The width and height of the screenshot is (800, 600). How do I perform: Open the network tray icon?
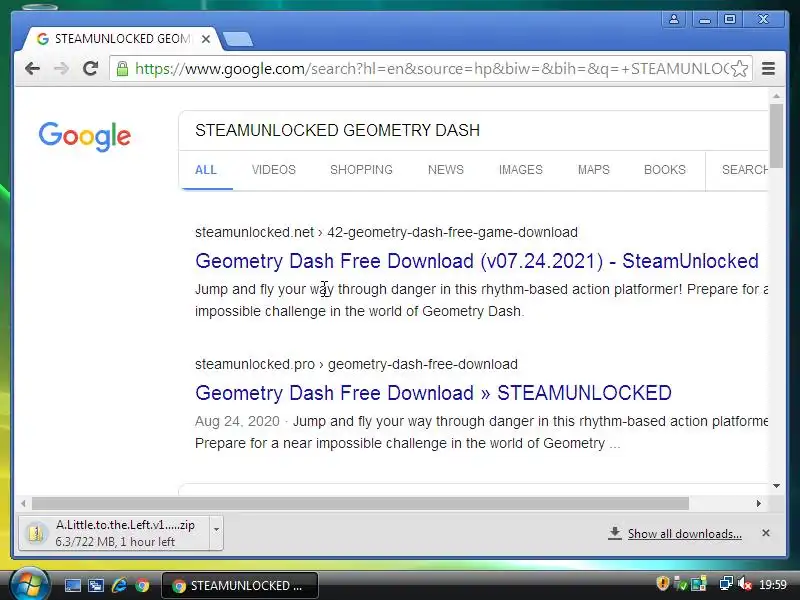(x=726, y=583)
